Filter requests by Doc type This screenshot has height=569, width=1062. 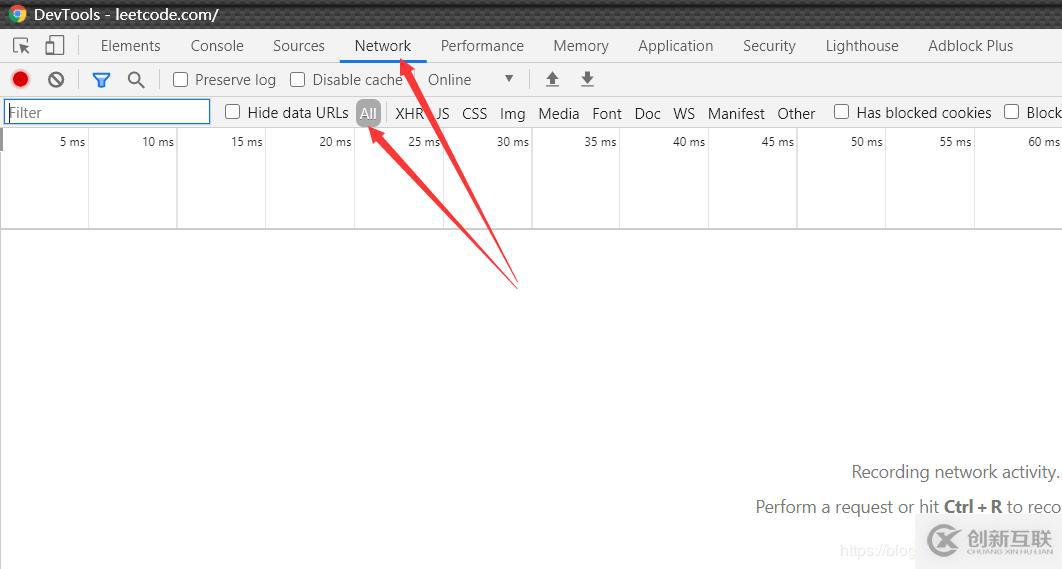pyautogui.click(x=647, y=113)
